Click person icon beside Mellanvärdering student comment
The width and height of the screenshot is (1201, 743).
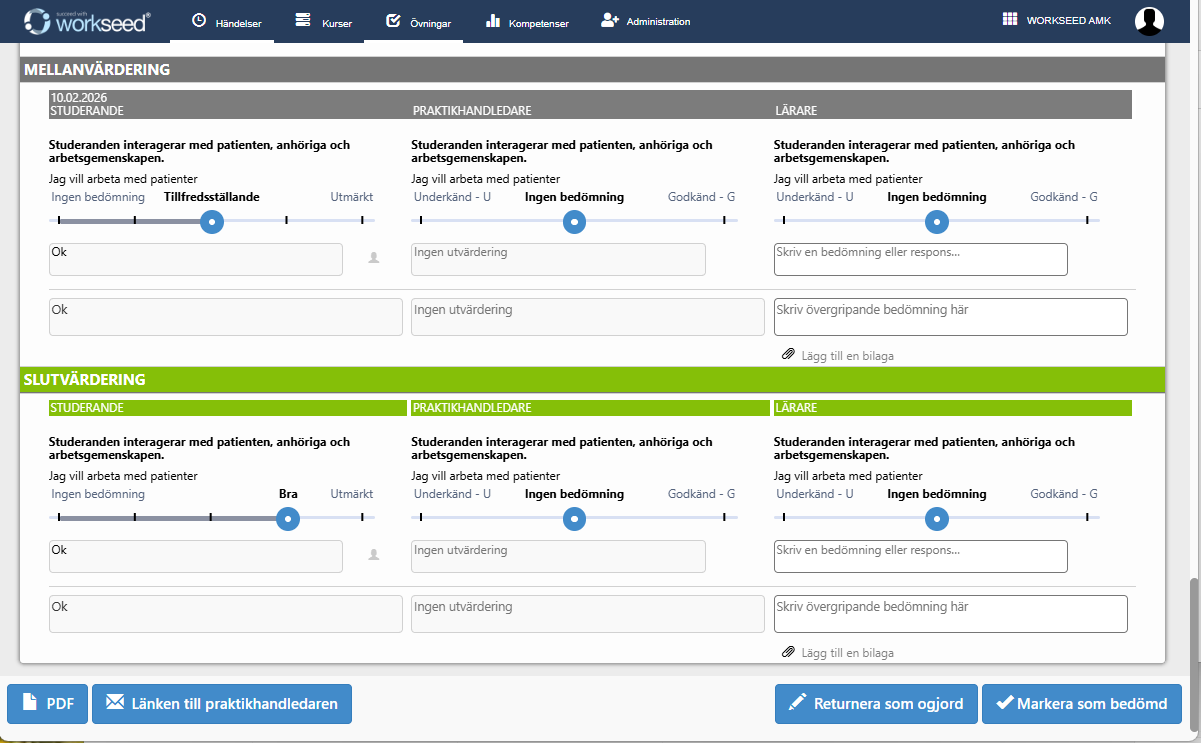(x=374, y=258)
